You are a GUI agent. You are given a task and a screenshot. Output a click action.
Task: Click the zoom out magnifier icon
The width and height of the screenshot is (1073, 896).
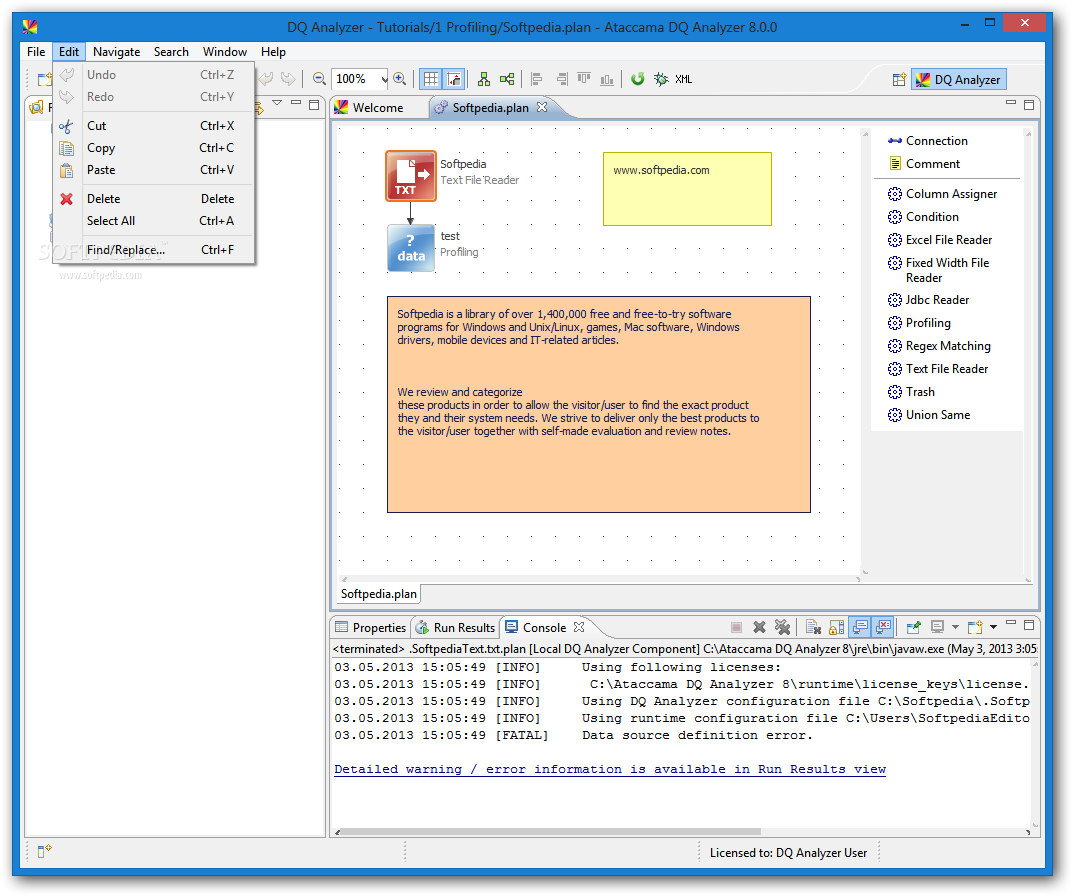(319, 79)
